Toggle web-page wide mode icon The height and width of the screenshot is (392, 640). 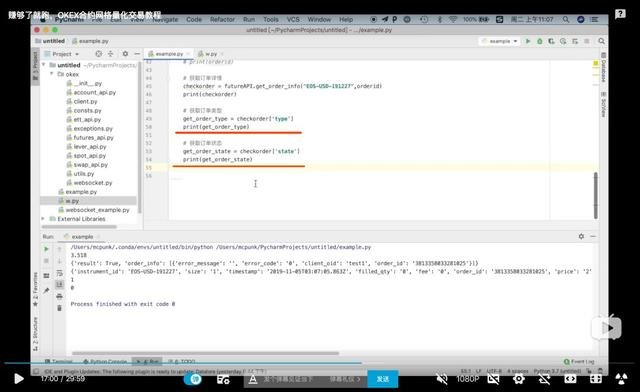pyautogui.click(x=570, y=379)
